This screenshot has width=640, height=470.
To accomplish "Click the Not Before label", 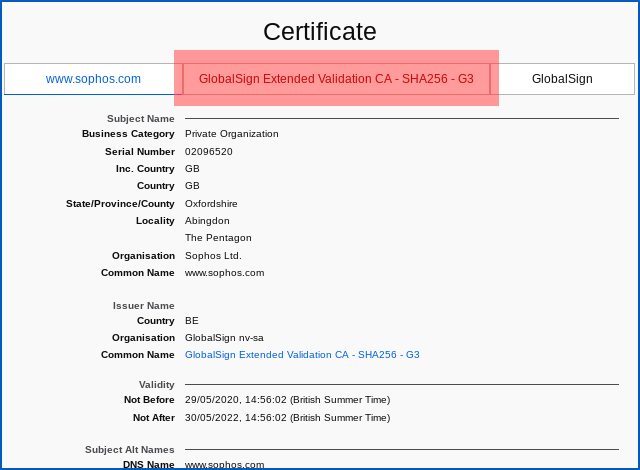I will (149, 400).
